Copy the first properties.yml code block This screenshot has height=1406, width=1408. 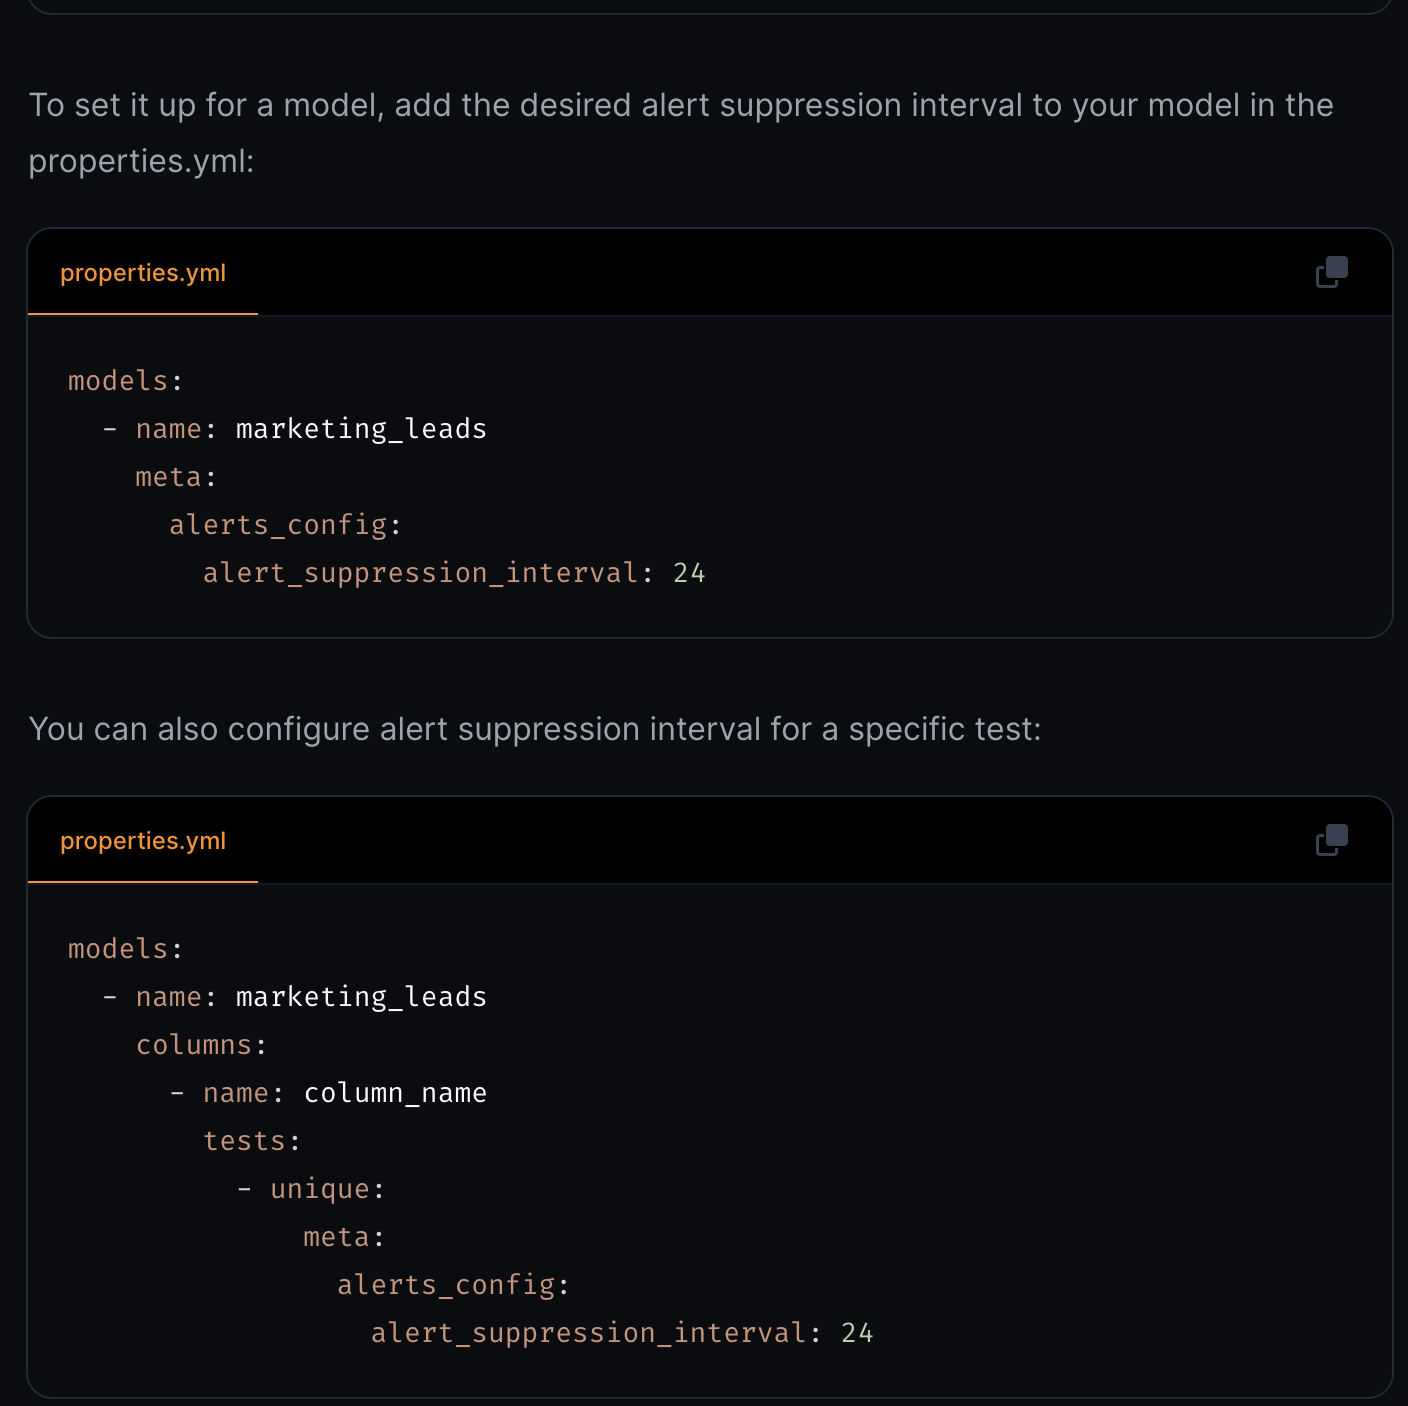point(1331,272)
